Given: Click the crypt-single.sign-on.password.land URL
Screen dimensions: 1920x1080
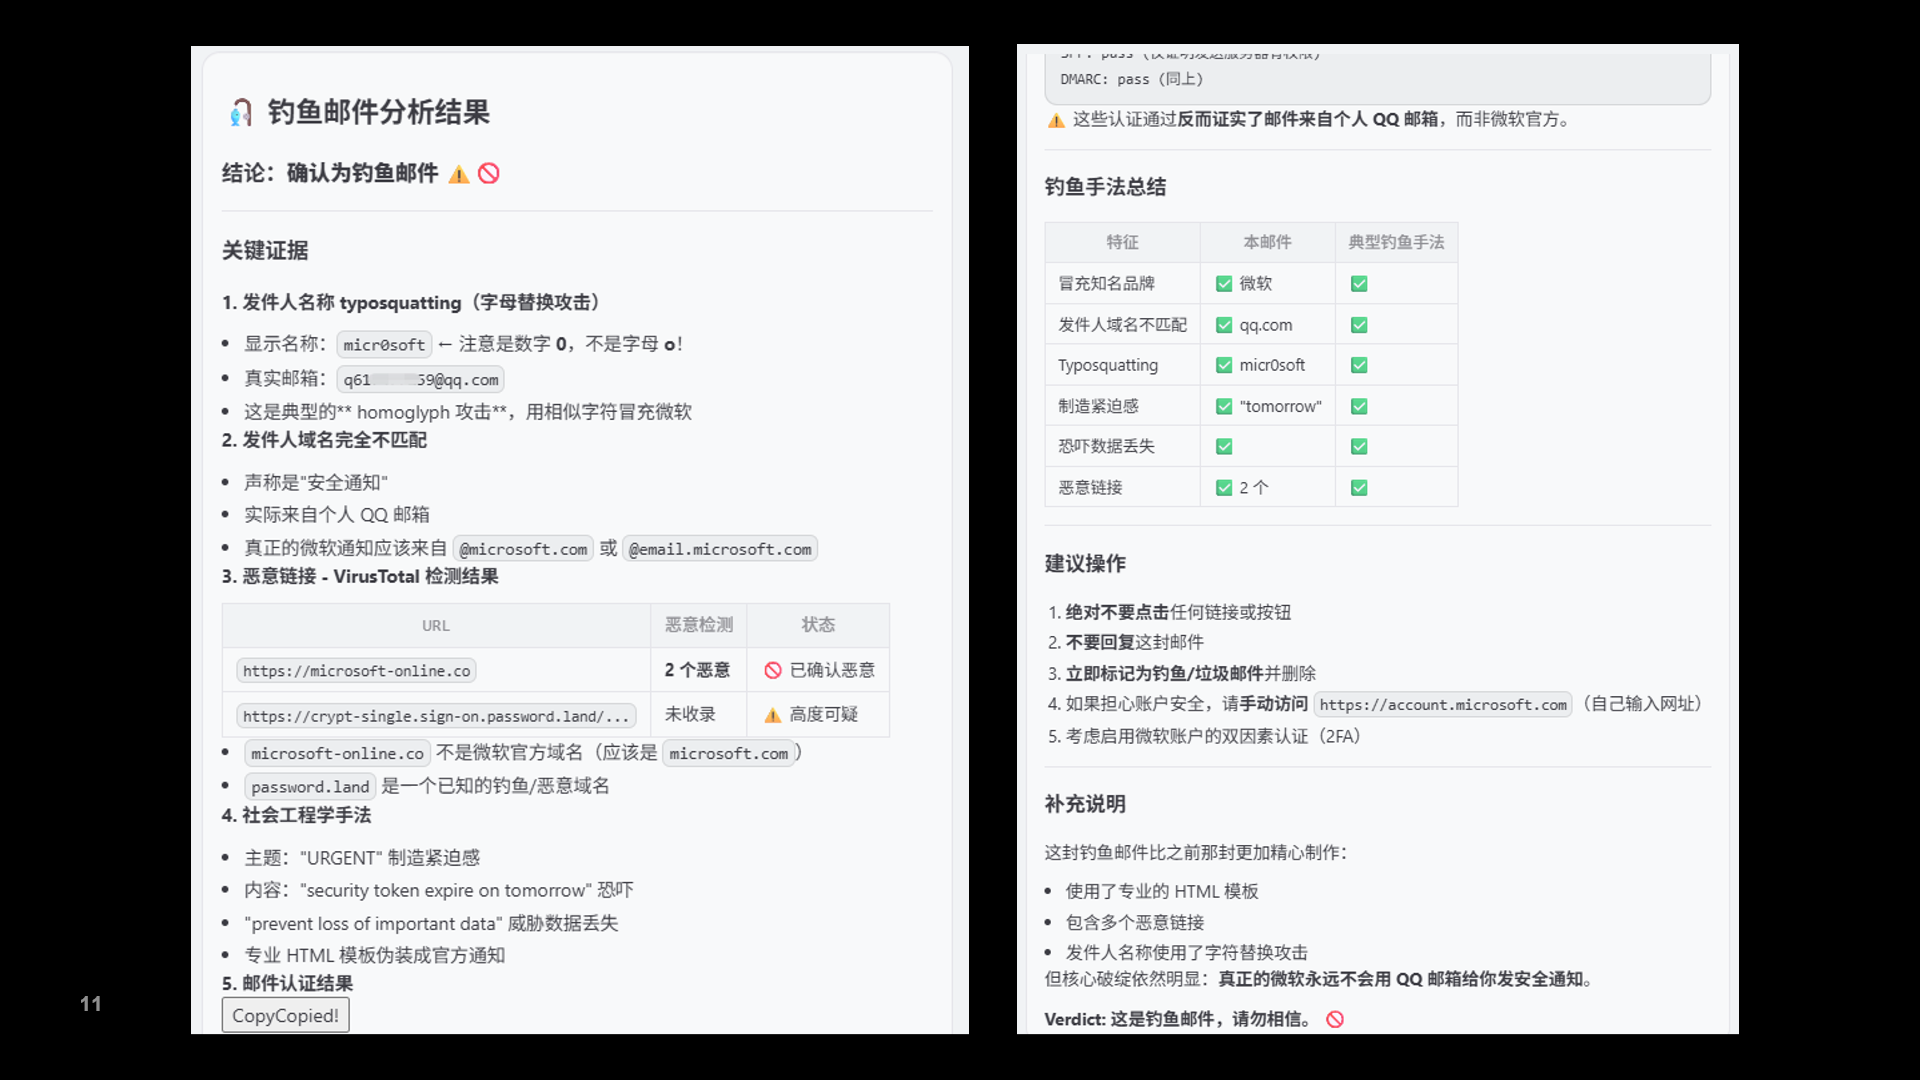Looking at the screenshot, I should pyautogui.click(x=436, y=716).
